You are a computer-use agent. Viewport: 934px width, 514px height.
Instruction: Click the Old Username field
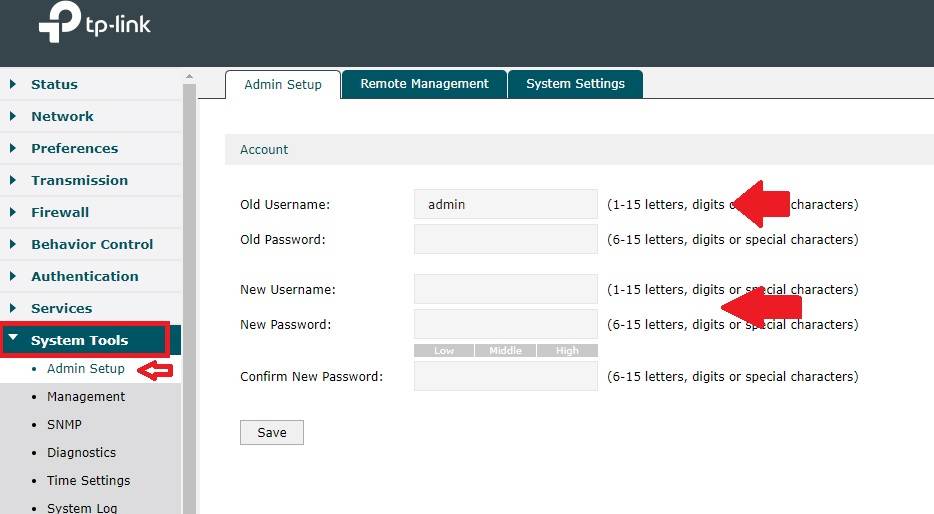click(506, 204)
